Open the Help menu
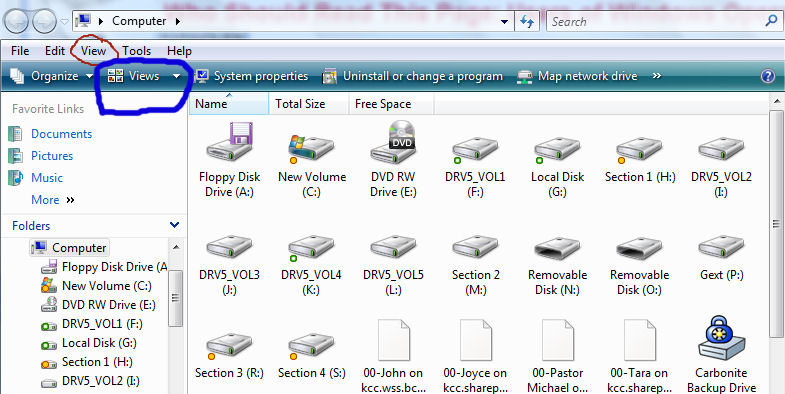This screenshot has width=785, height=394. click(179, 51)
